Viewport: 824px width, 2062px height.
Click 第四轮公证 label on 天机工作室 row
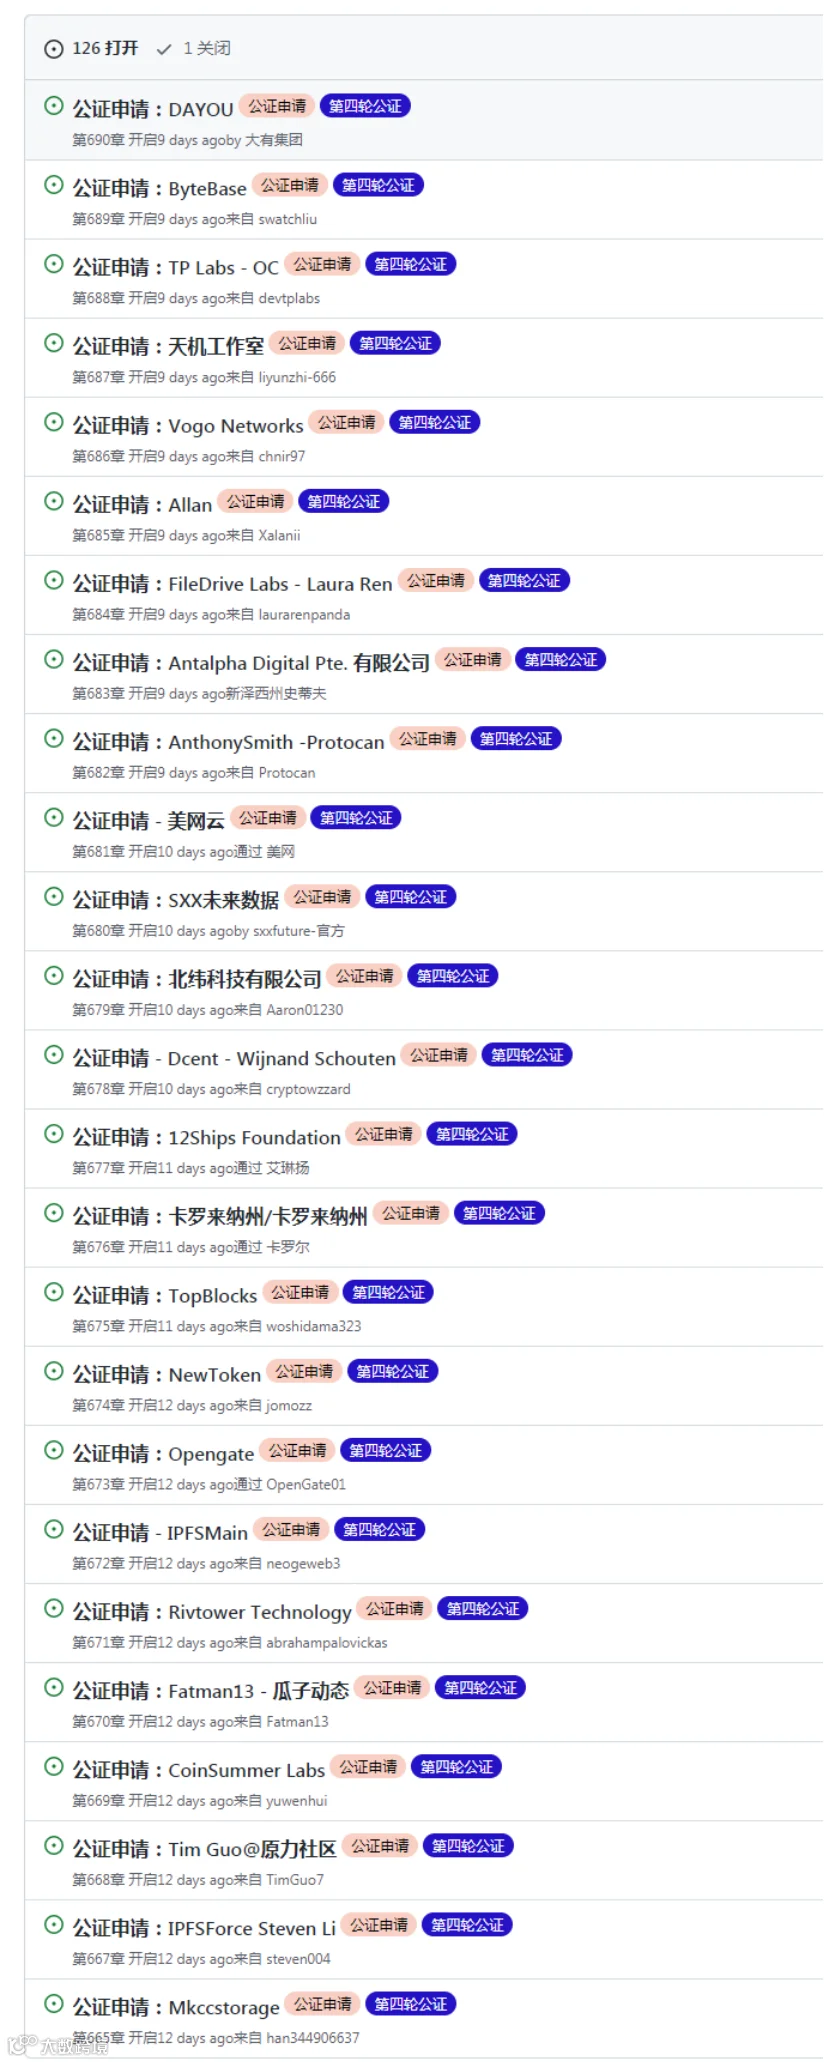395,343
